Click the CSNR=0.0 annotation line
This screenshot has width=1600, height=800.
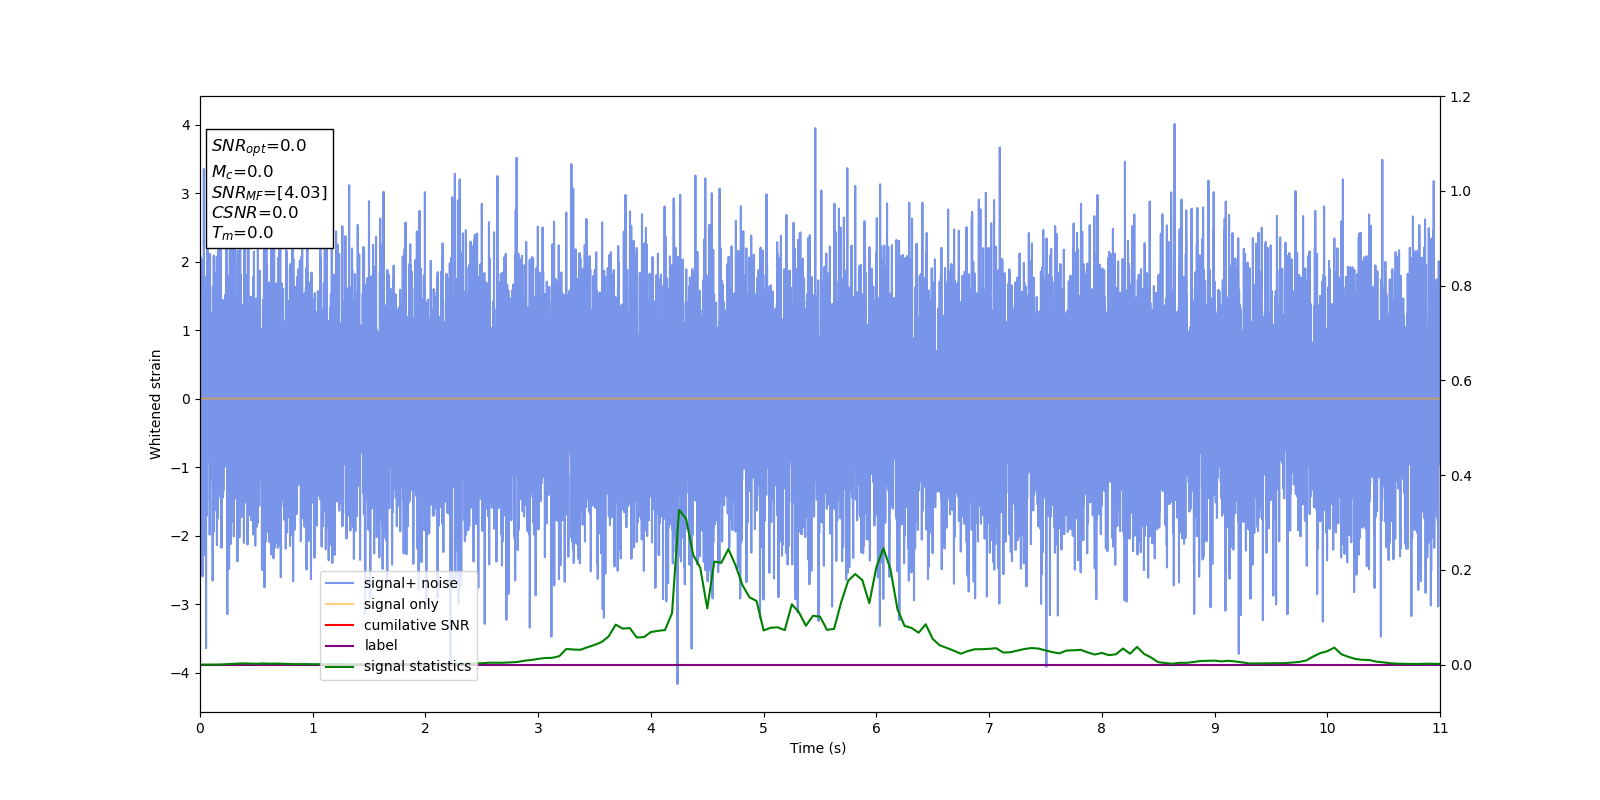pos(255,212)
